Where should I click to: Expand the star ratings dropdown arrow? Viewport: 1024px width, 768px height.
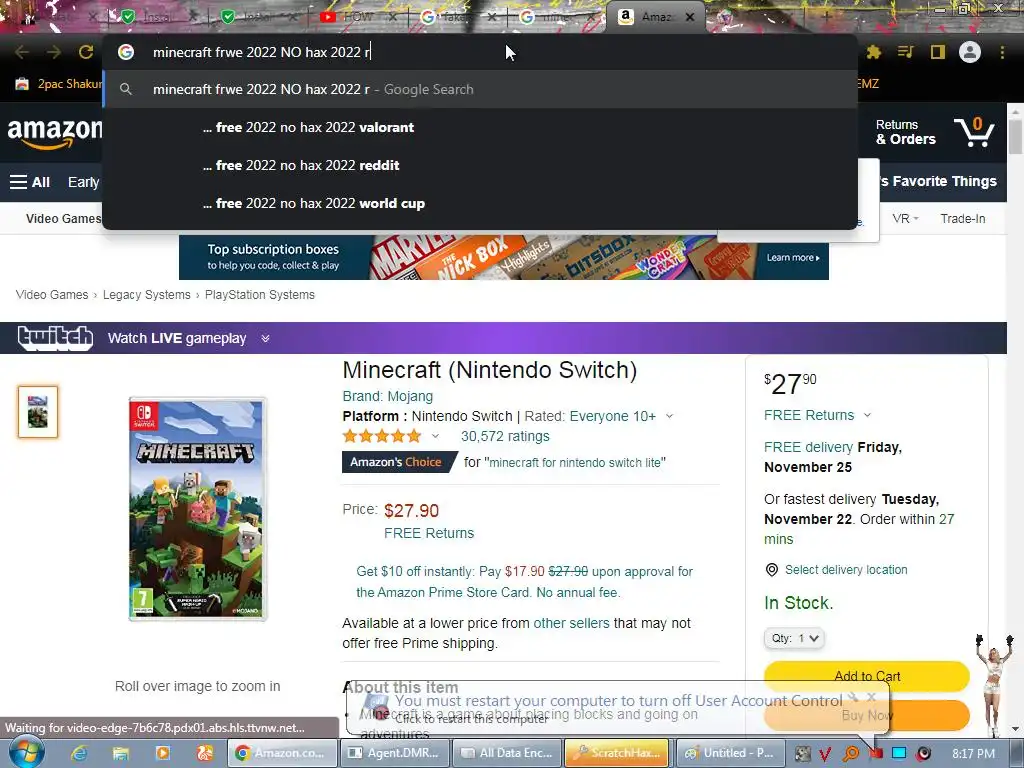tap(435, 436)
